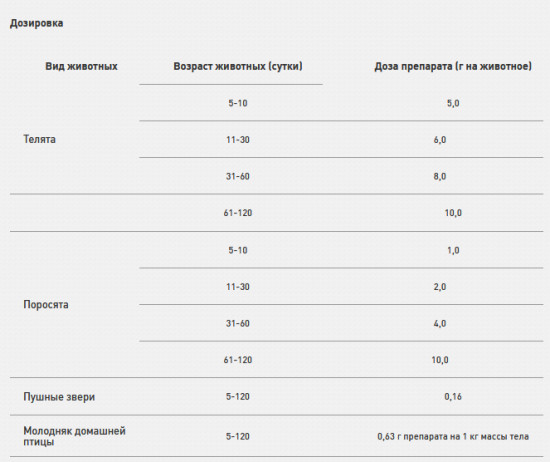550x462 pixels.
Task: Click the Доза препарата column header
Action: coord(453,66)
